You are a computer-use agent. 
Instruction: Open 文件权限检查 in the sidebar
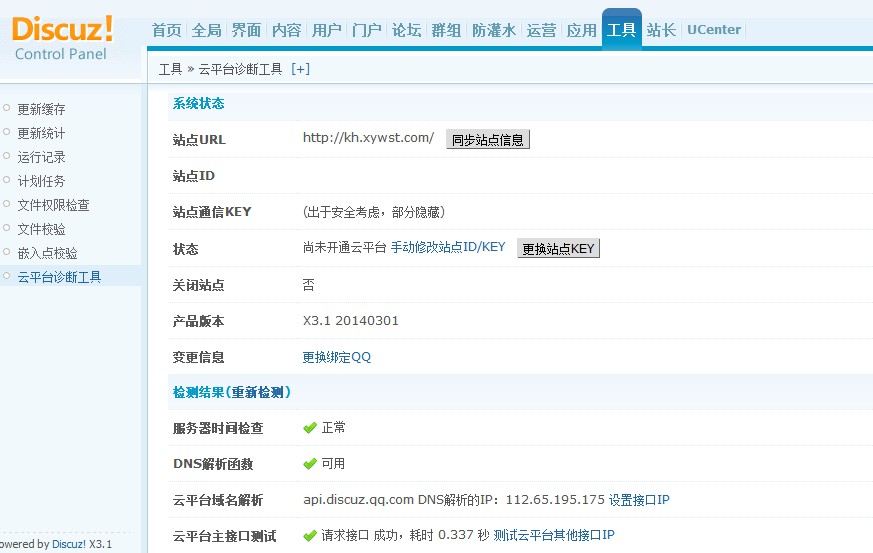click(53, 205)
